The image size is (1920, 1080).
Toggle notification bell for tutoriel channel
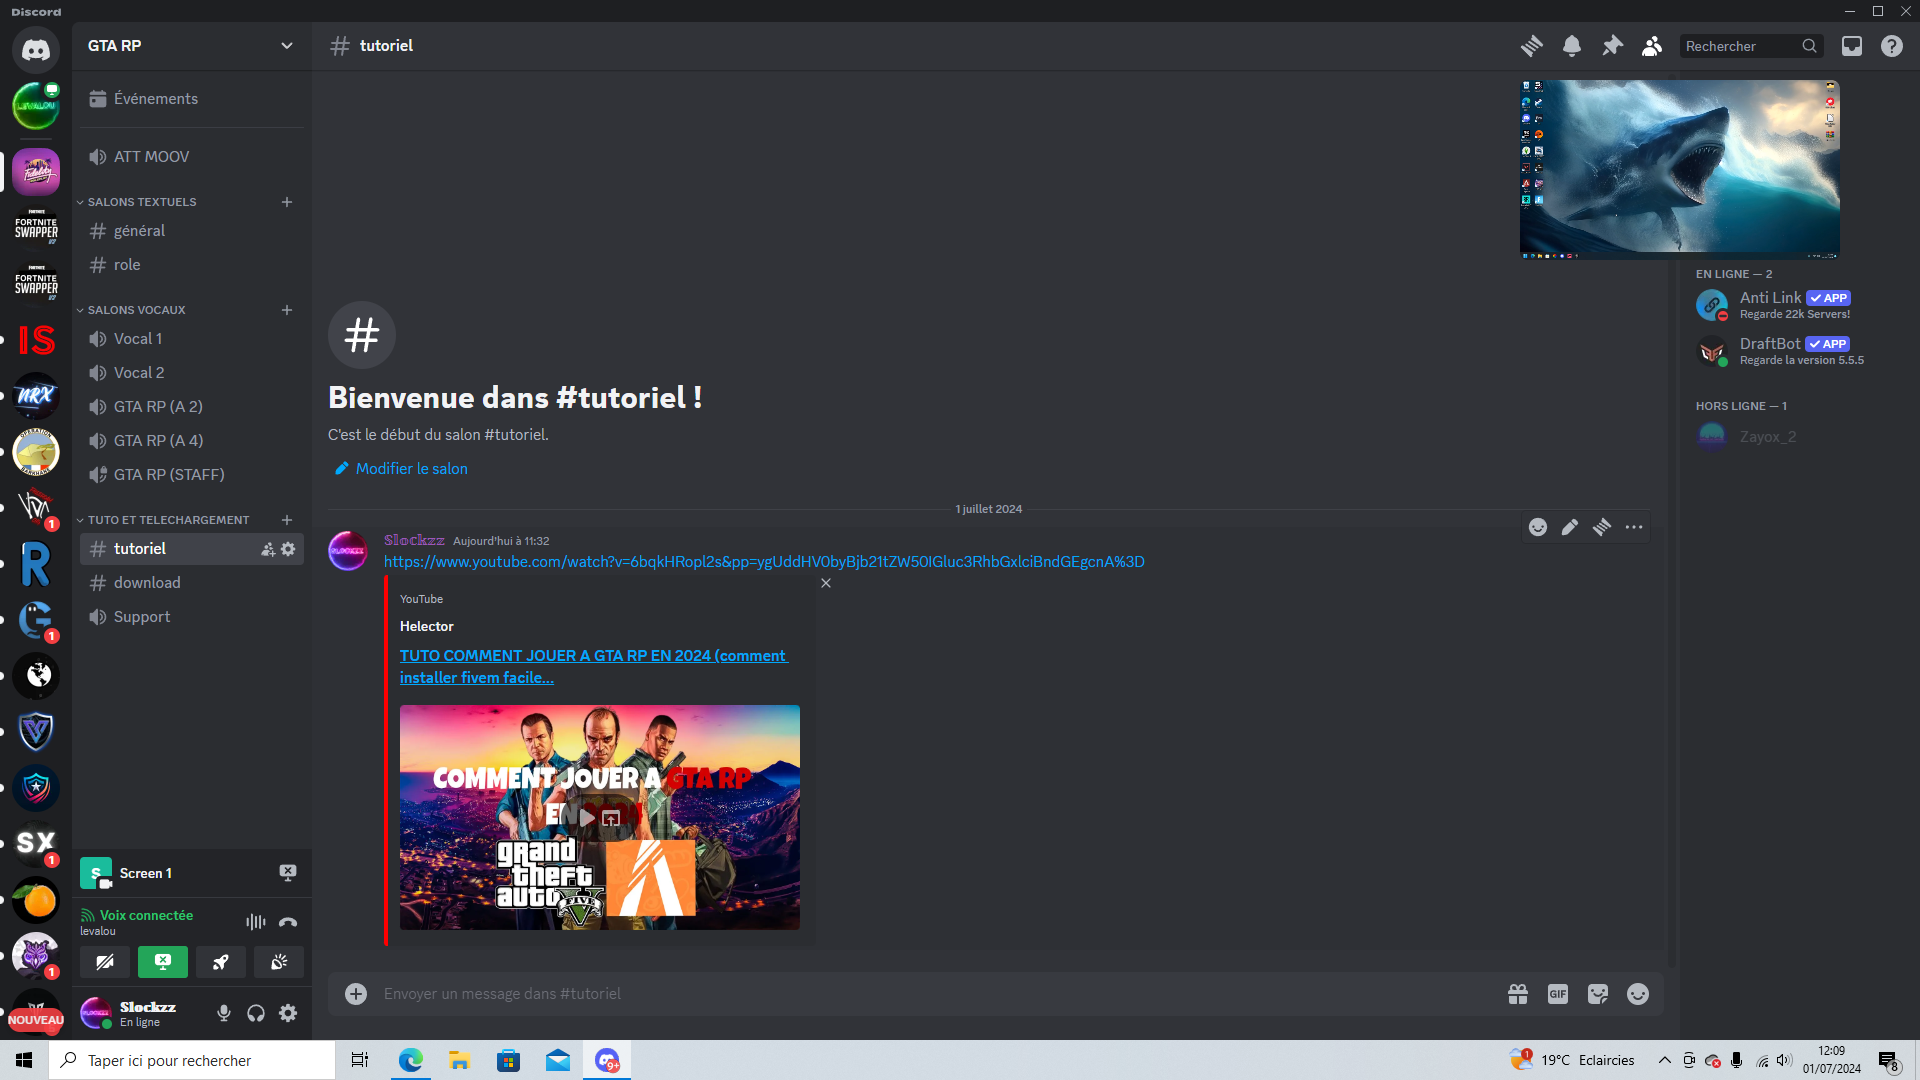tap(1572, 46)
